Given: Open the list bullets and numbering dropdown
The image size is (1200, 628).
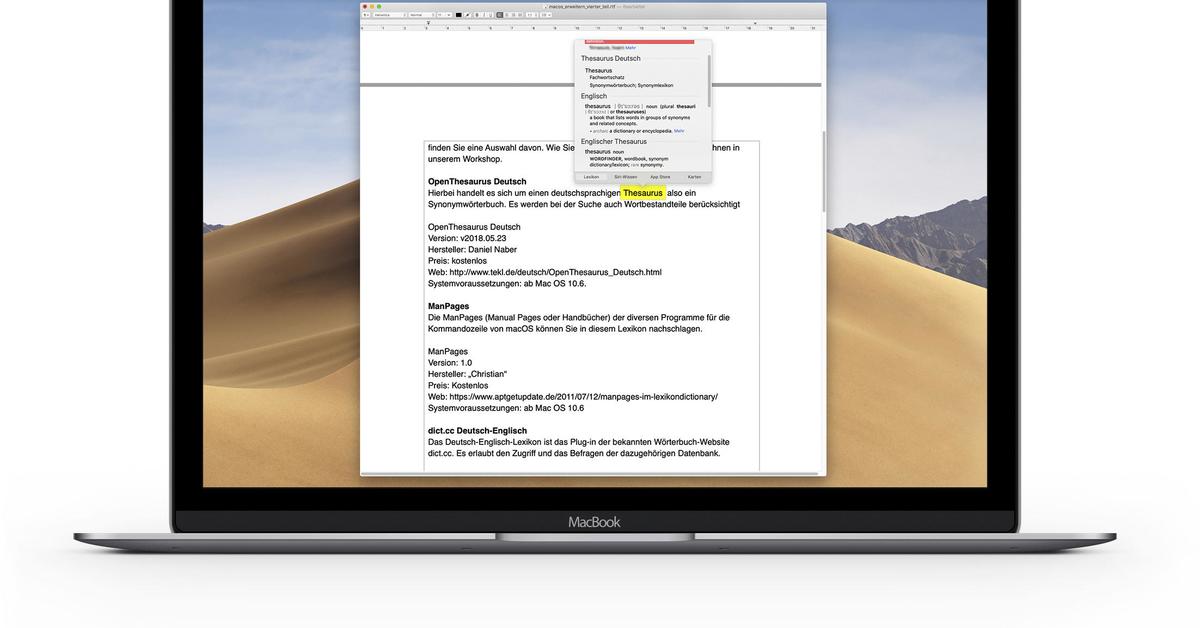Looking at the screenshot, I should 546,15.
